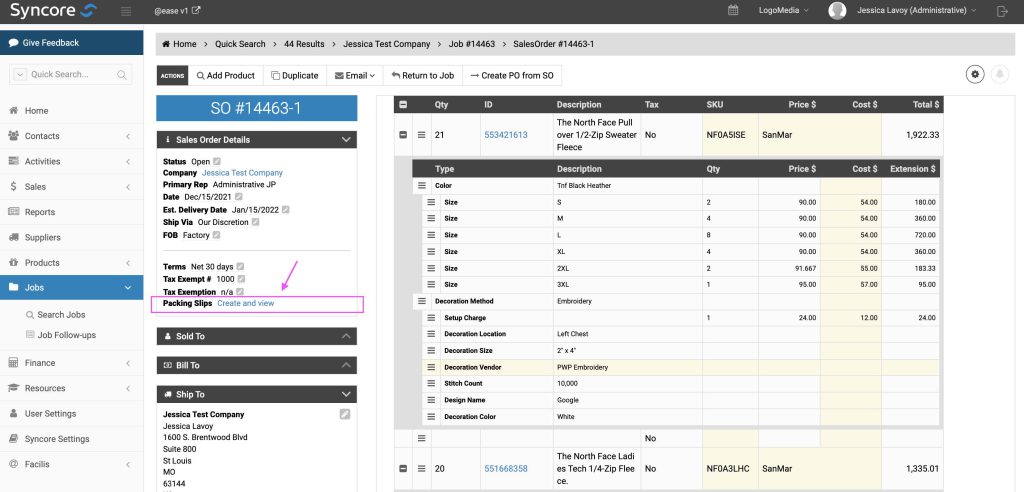Click the logout icon at top right
Viewport: 1024px width, 492px height.
pyautogui.click(x=1002, y=11)
